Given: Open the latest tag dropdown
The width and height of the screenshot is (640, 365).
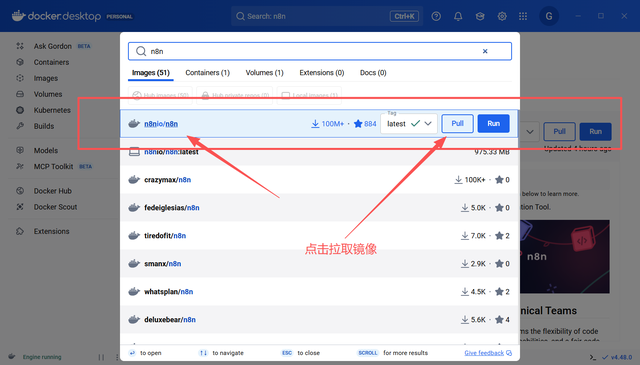Looking at the screenshot, I should point(409,124).
